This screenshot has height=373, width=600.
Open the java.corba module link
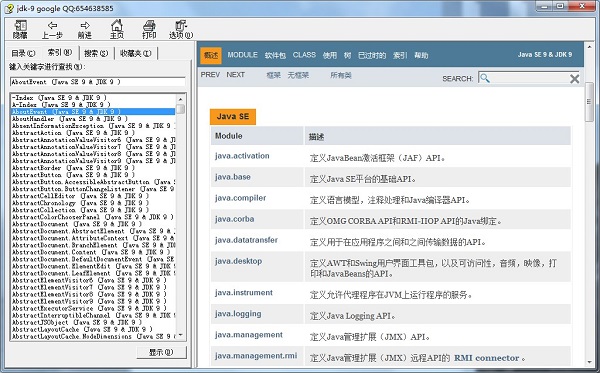[x=235, y=219]
